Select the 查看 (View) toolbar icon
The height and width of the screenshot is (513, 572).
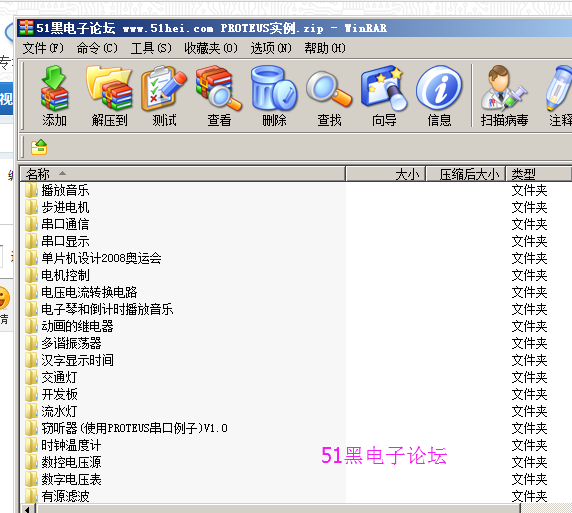coord(219,96)
